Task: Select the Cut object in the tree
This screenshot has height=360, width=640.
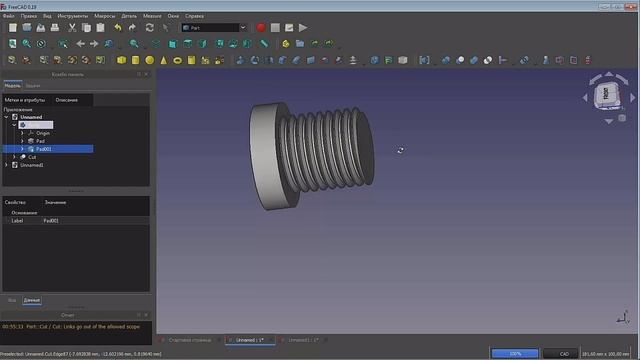Action: point(32,157)
